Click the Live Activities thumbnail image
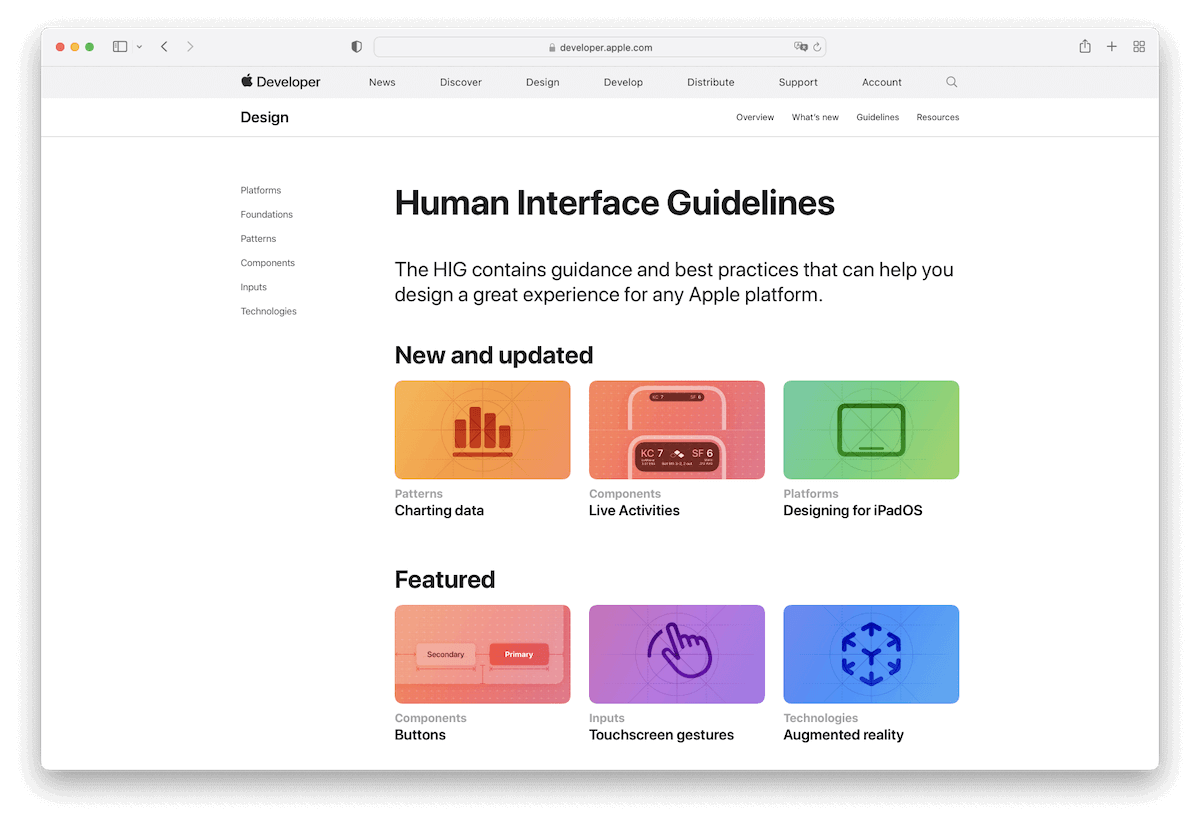Image resolution: width=1200 pixels, height=824 pixels. click(677, 430)
